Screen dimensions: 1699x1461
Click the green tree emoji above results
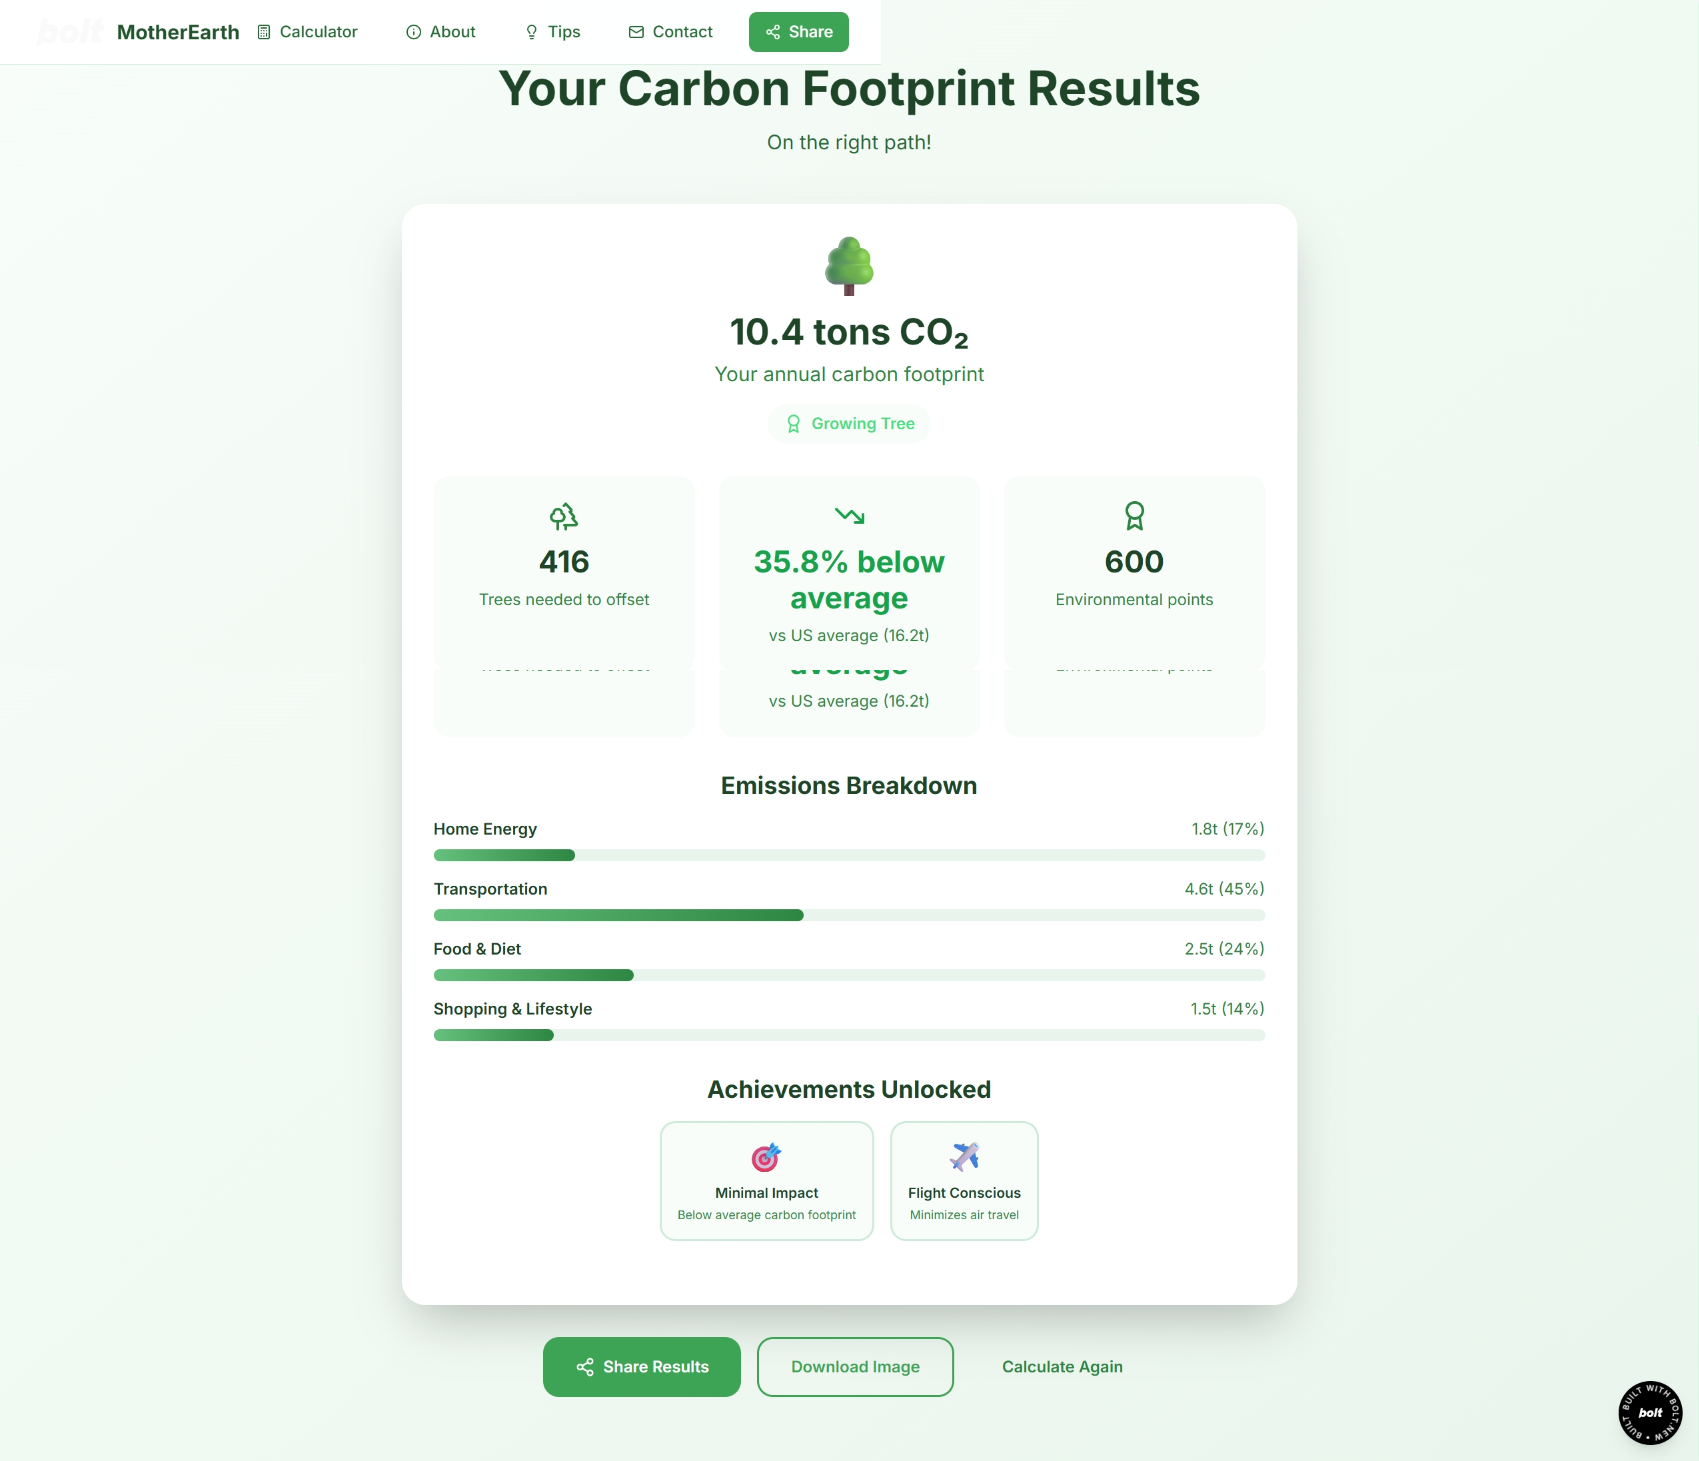click(849, 266)
